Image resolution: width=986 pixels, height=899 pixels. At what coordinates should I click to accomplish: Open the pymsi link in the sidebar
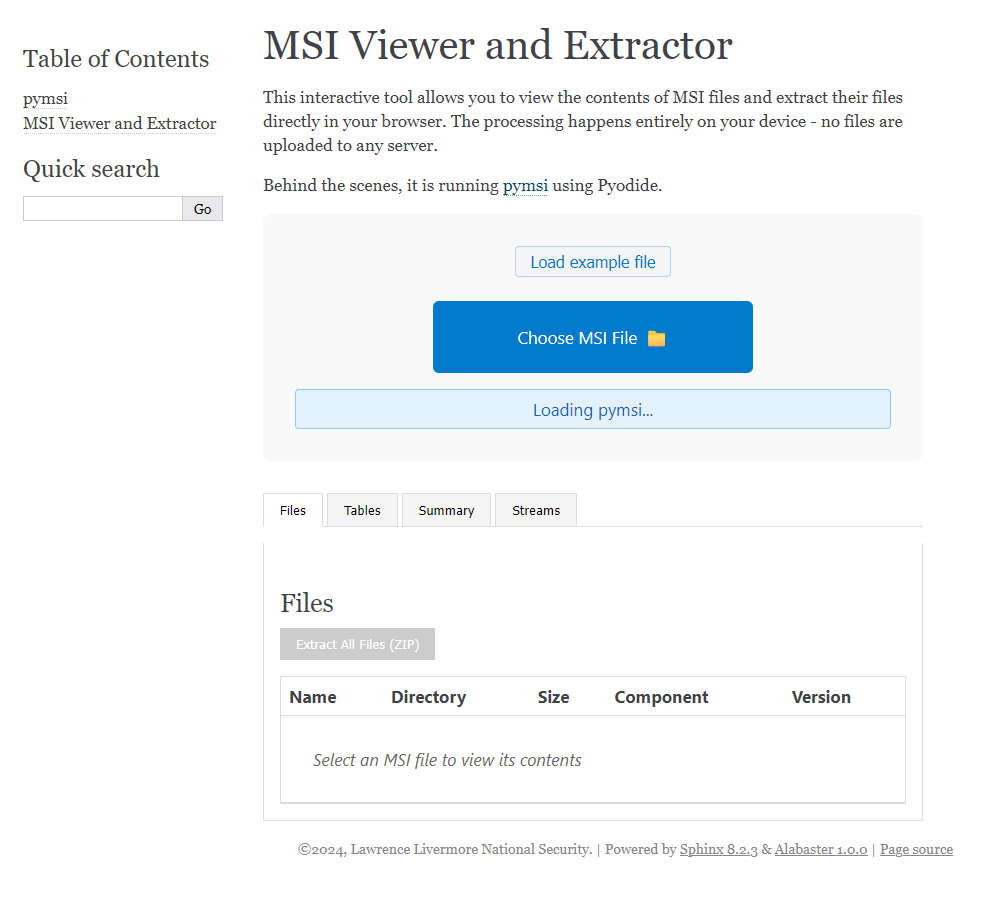(x=45, y=99)
